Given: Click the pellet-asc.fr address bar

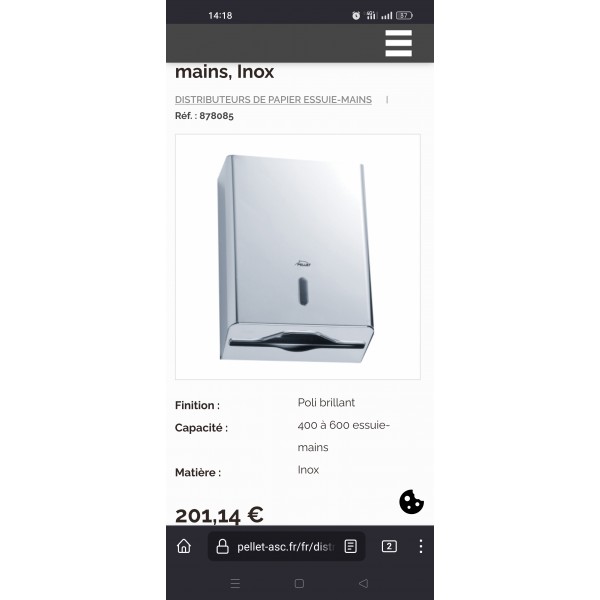Looking at the screenshot, I should [x=286, y=546].
